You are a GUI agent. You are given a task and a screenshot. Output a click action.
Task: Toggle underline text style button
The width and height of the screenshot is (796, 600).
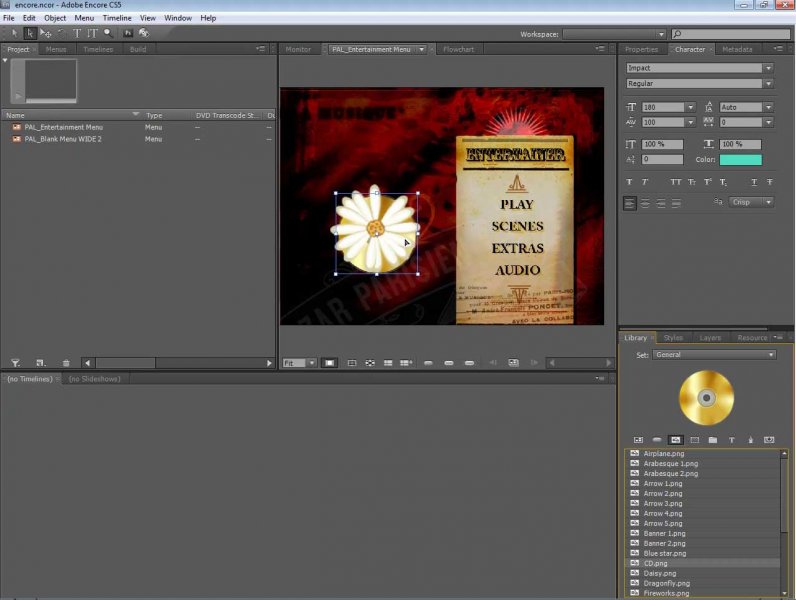tap(753, 182)
